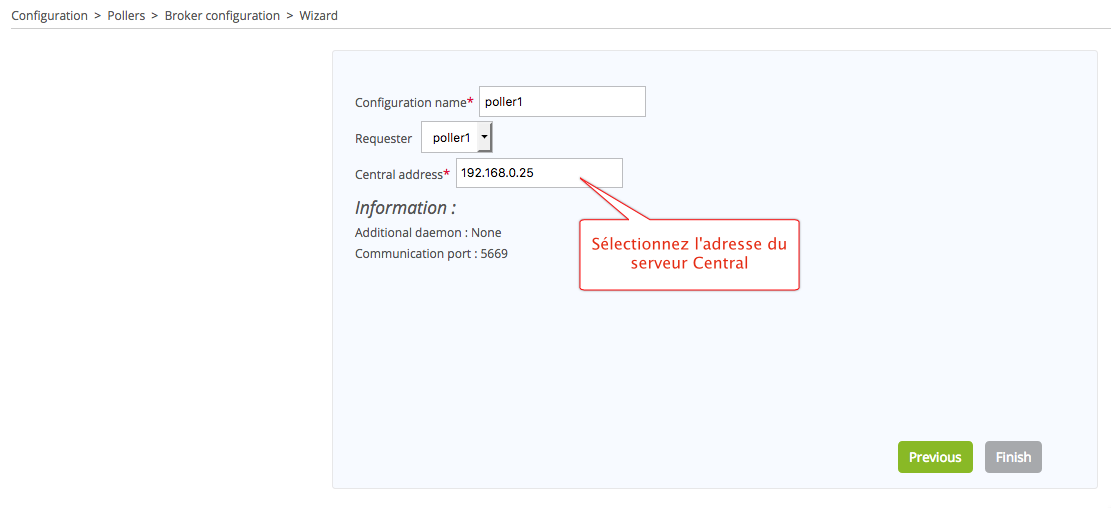Go to Pollers in the breadcrumb
Screen dimensions: 1111x508
(x=126, y=16)
